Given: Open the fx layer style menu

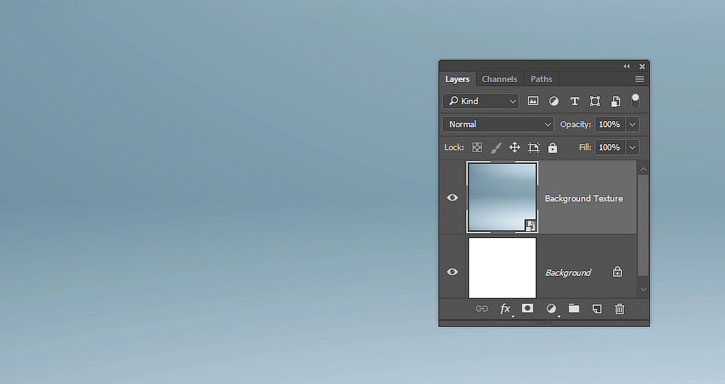Looking at the screenshot, I should coord(505,309).
